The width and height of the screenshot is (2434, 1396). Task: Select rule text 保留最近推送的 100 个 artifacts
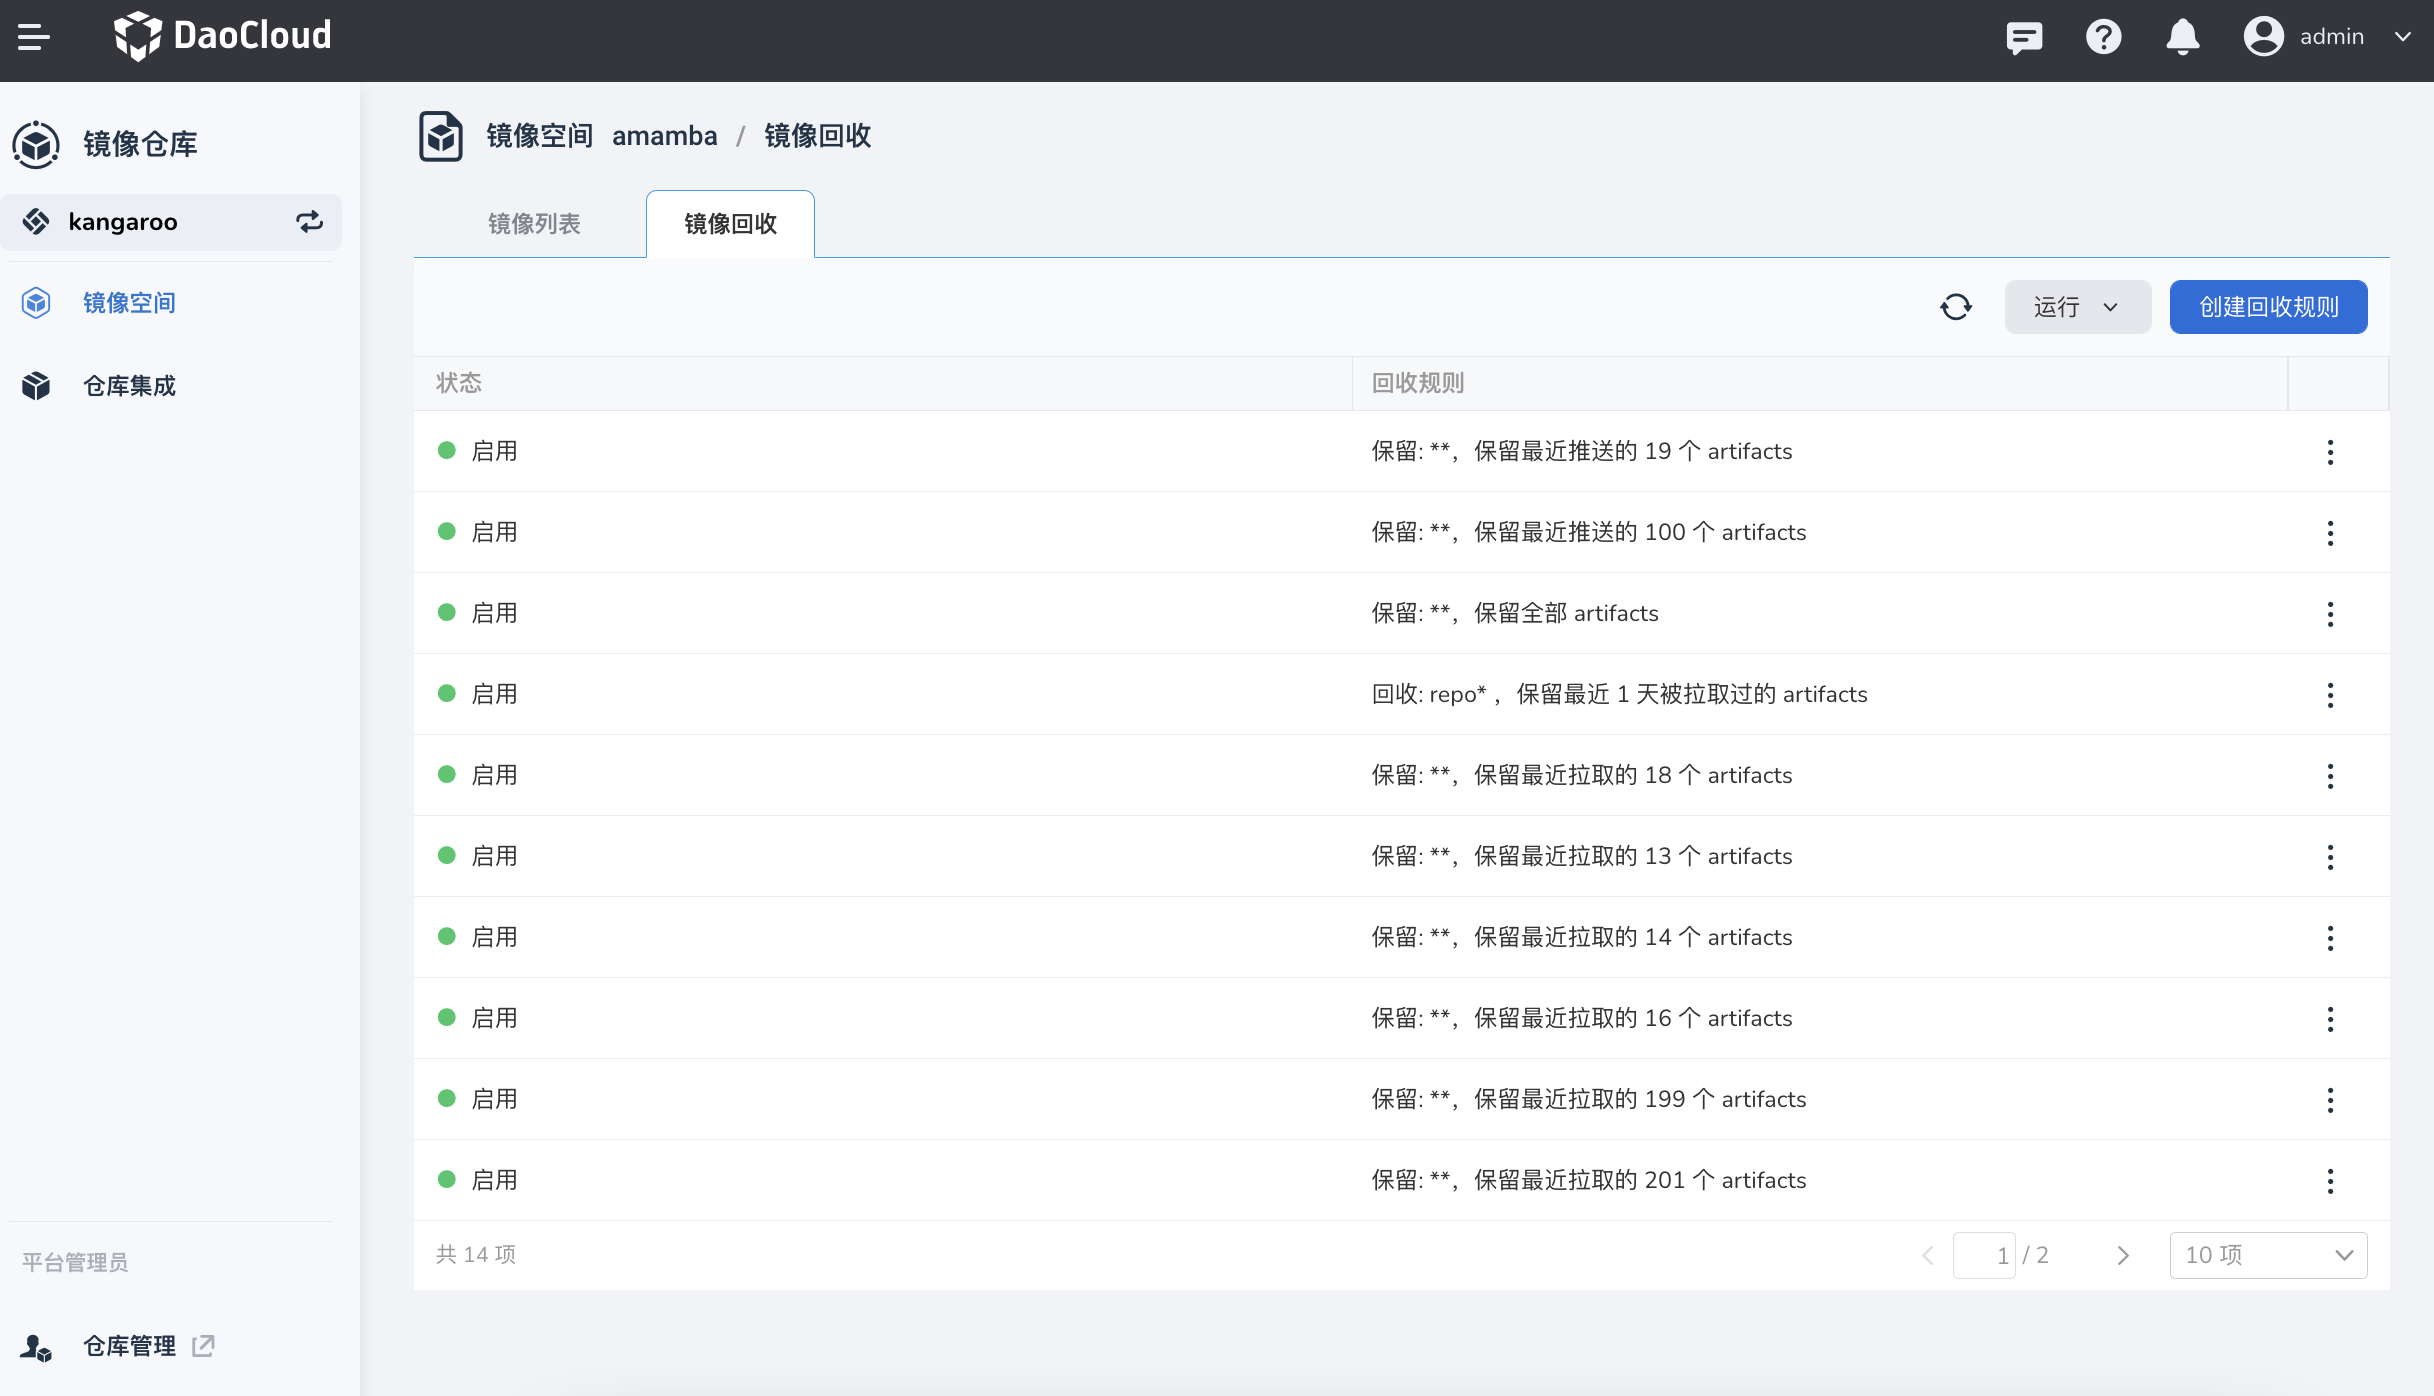[x=1640, y=532]
